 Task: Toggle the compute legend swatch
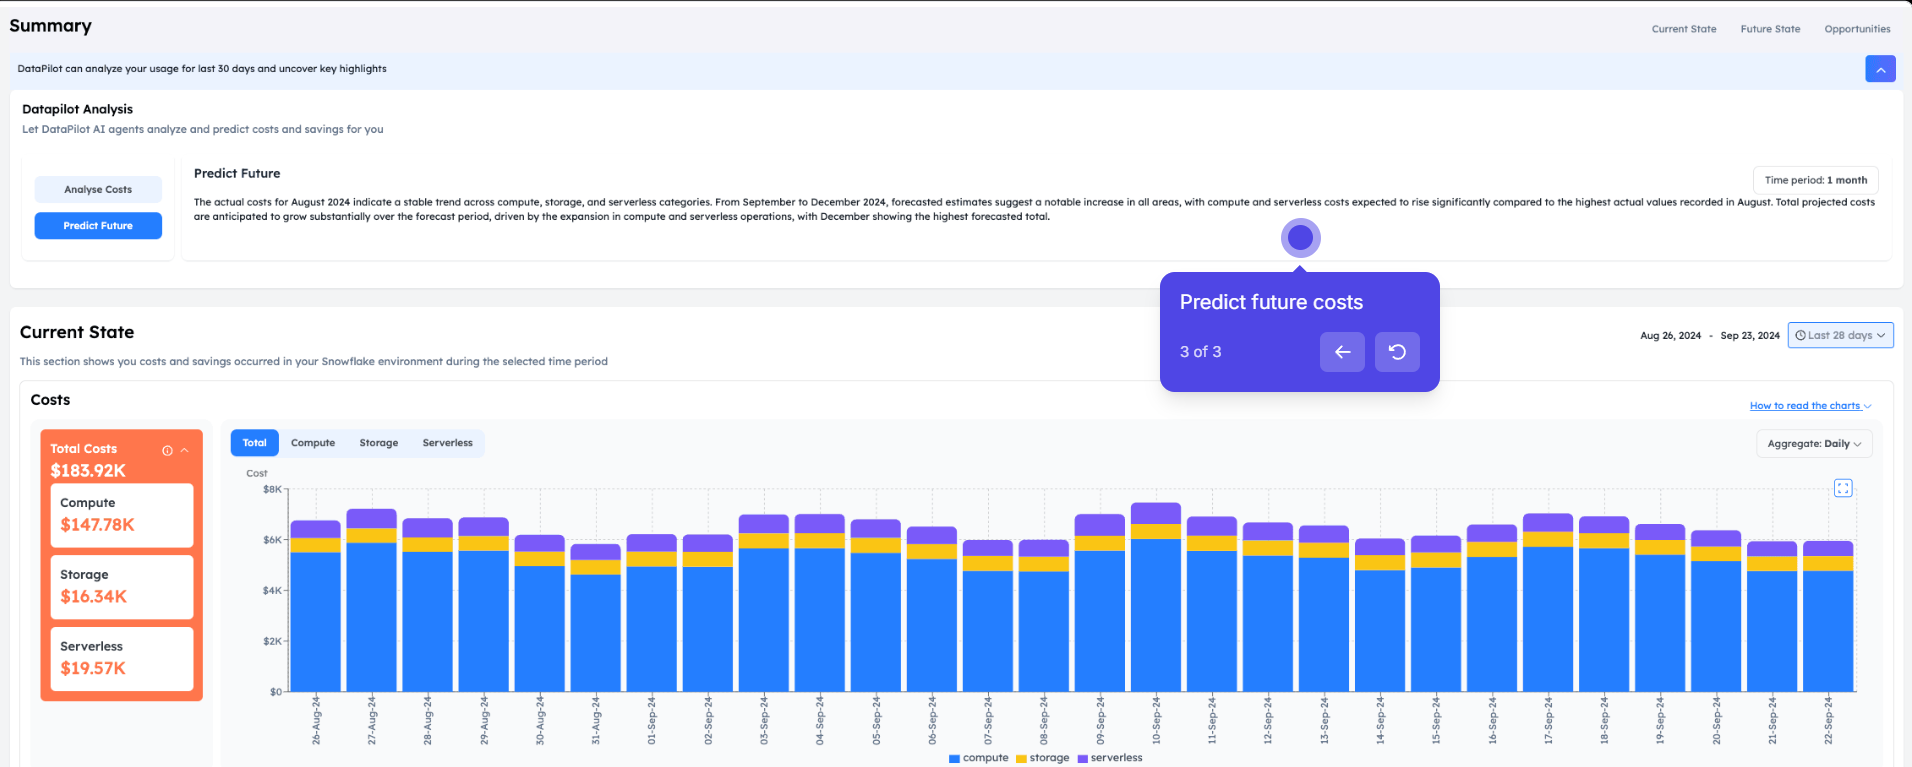(x=954, y=759)
